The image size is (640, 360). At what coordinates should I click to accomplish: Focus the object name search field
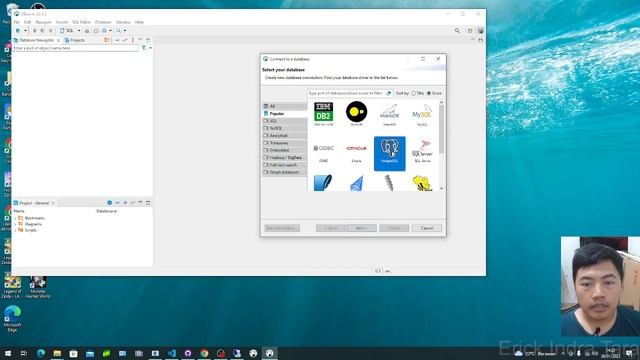[76, 48]
